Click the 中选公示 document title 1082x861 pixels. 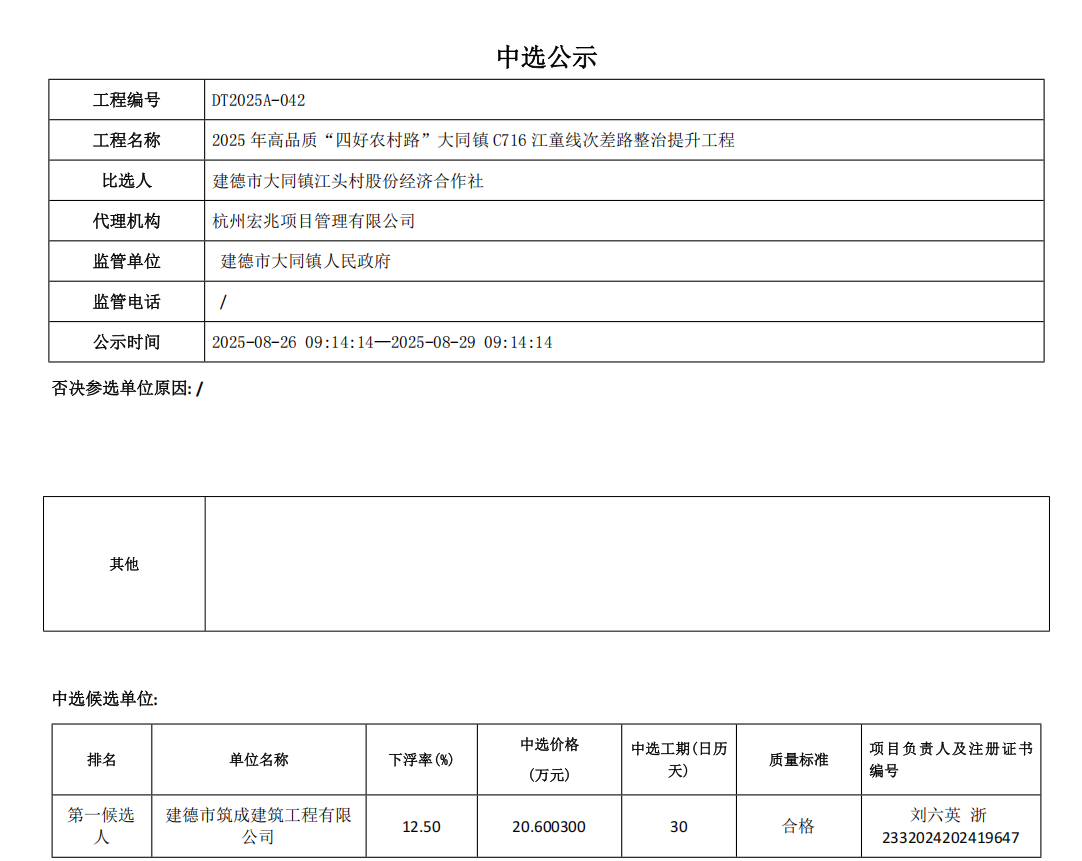coord(546,57)
